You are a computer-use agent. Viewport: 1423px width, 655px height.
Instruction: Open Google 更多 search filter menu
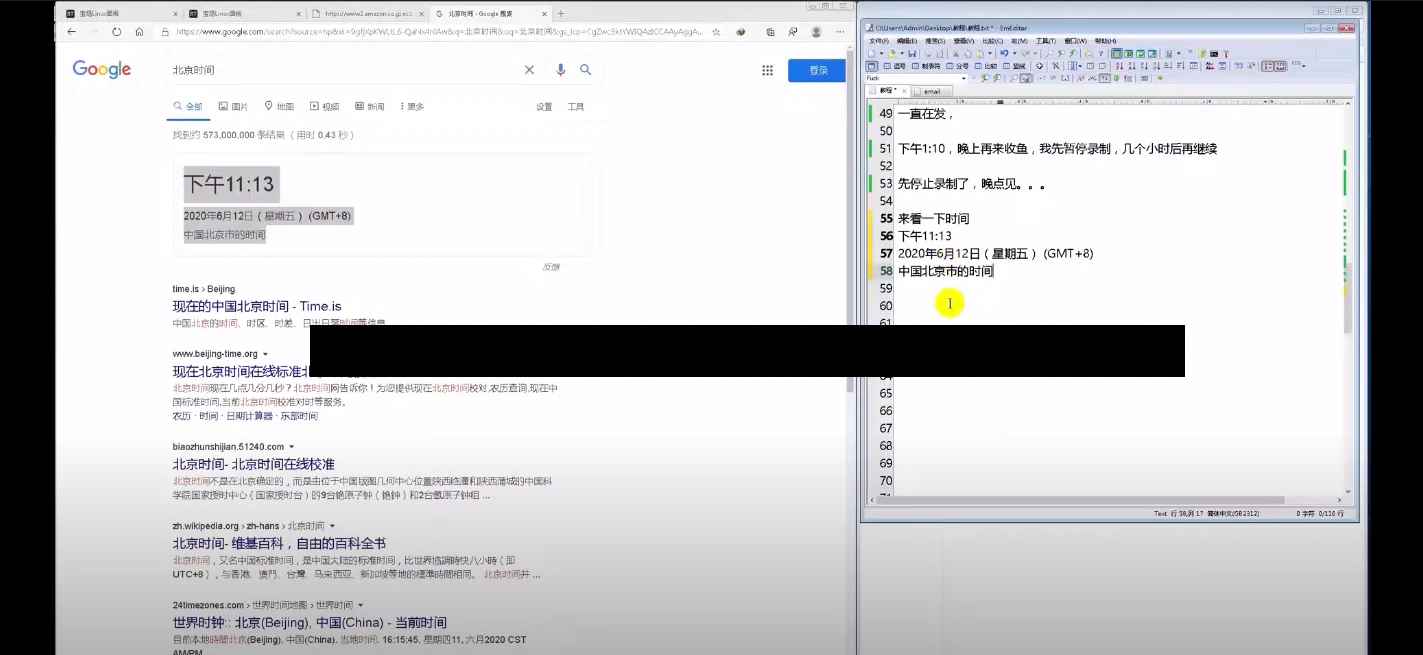[x=412, y=106]
